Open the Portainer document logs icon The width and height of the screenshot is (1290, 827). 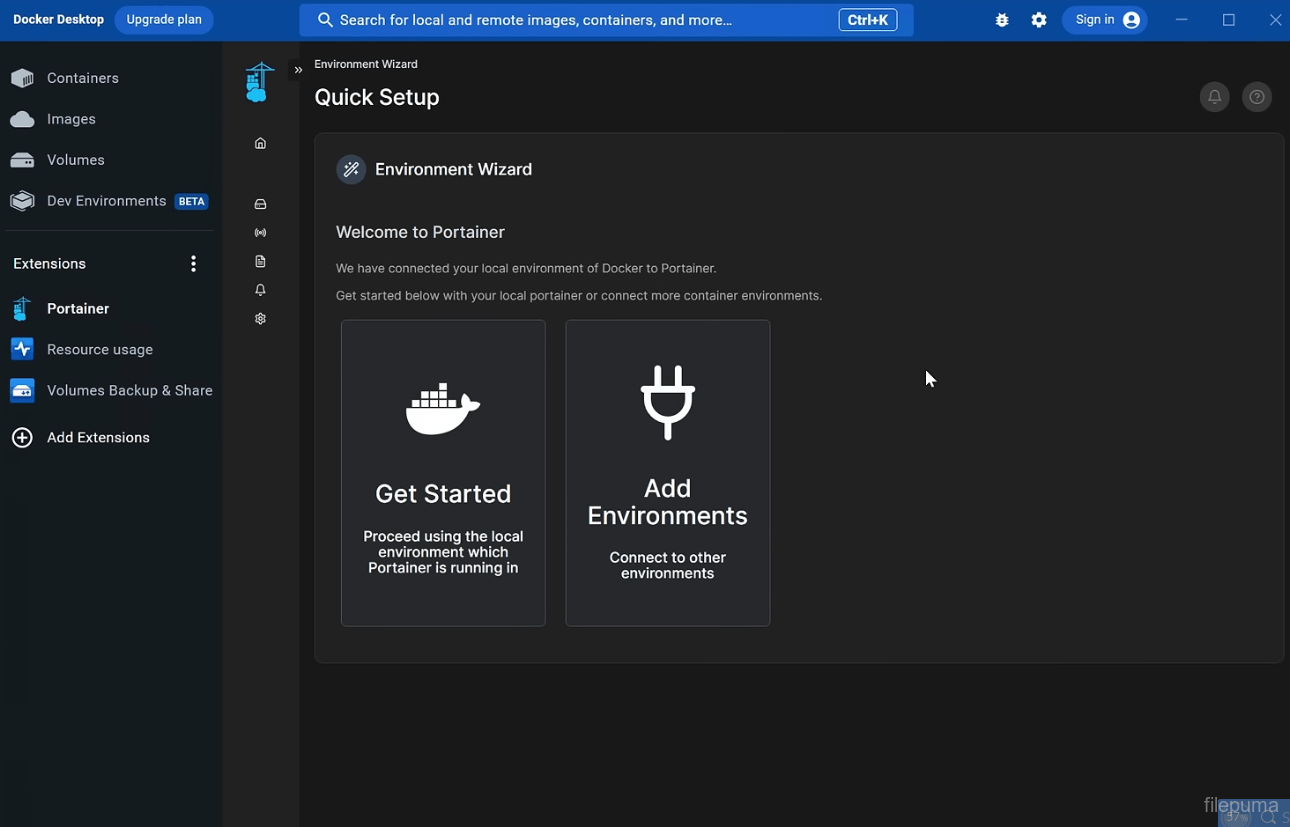coord(260,262)
